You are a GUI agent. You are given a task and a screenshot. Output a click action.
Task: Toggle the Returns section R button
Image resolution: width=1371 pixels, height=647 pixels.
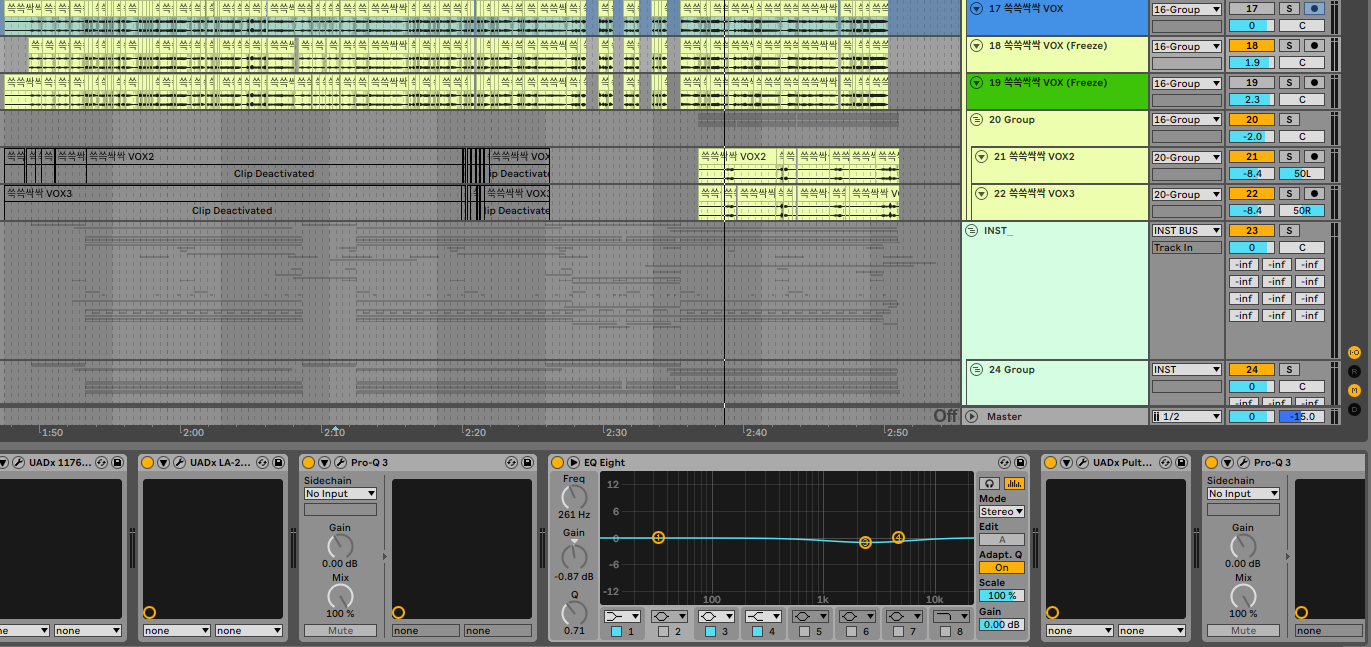pos(1354,371)
